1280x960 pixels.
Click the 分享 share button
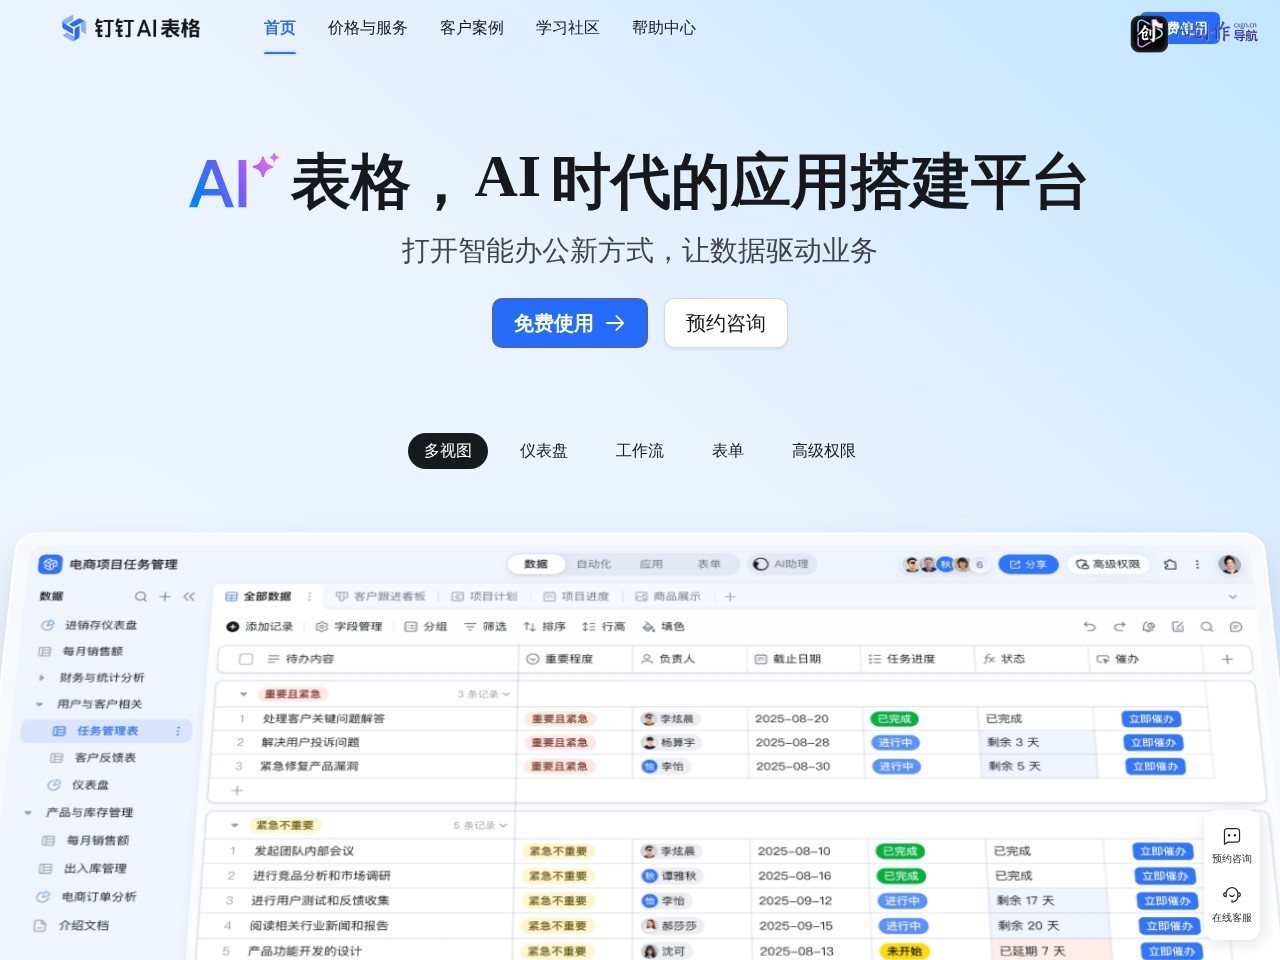(x=1028, y=564)
